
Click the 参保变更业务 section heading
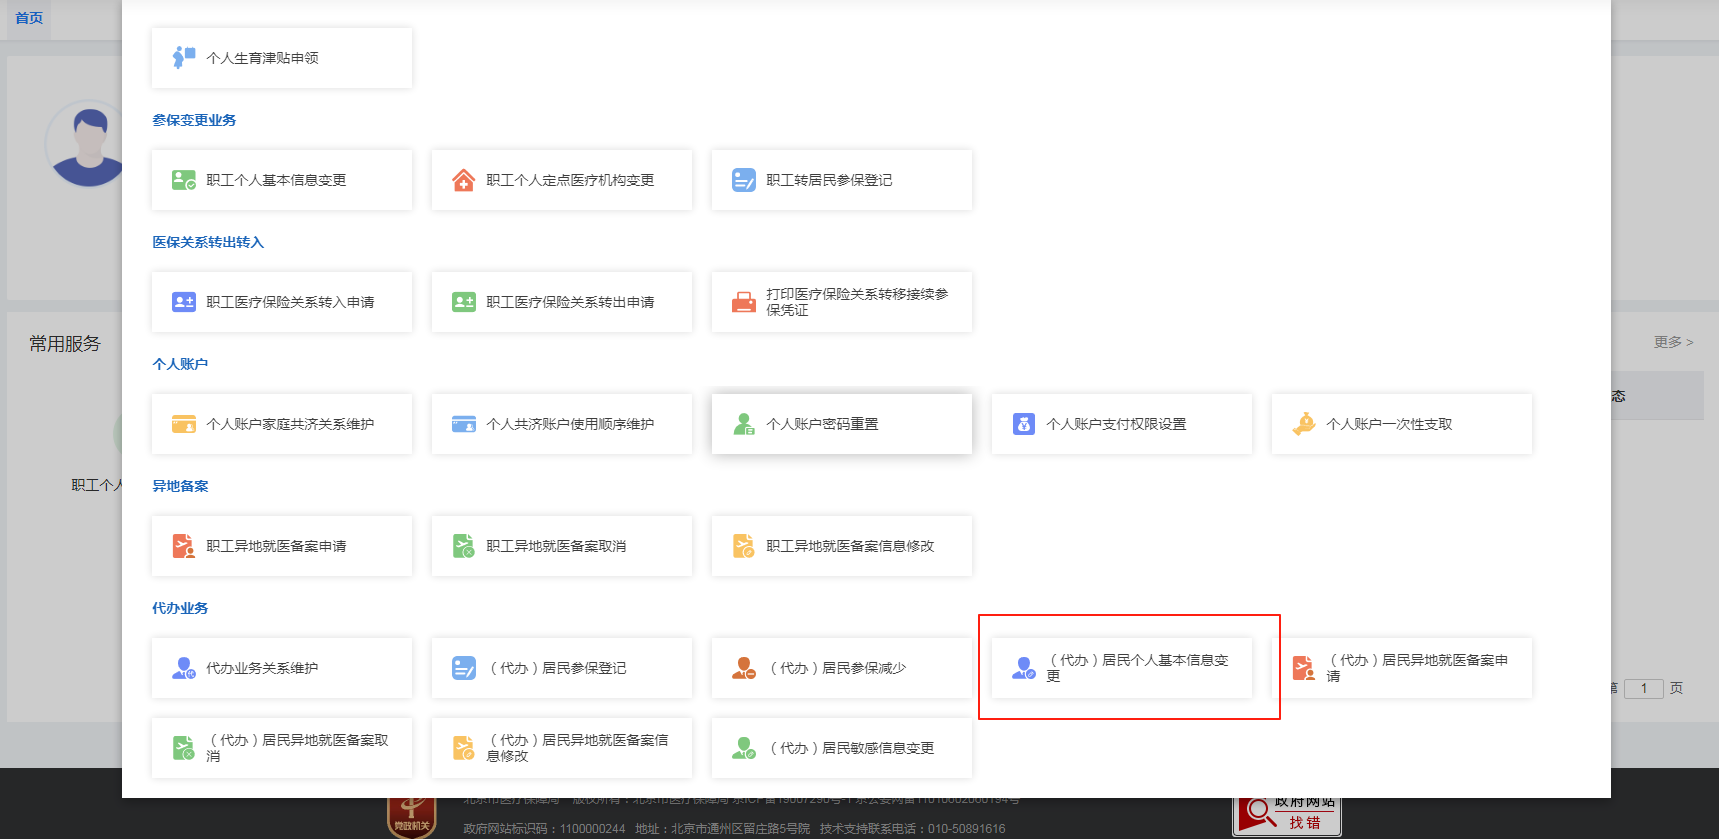(x=194, y=120)
